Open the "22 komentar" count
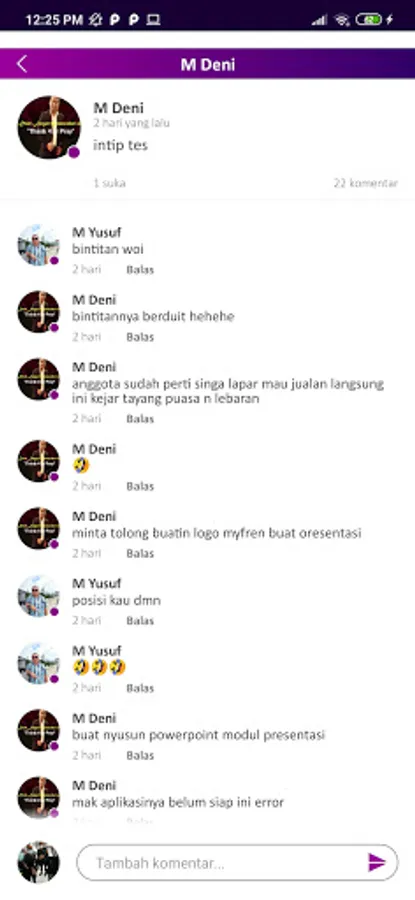The width and height of the screenshot is (415, 900). coord(366,183)
